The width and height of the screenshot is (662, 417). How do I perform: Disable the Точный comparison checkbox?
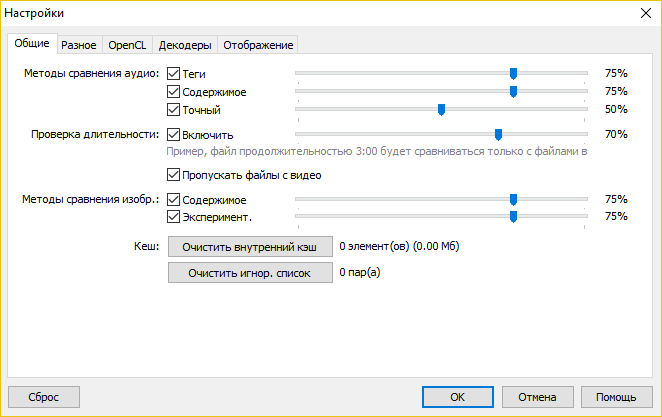[x=174, y=110]
